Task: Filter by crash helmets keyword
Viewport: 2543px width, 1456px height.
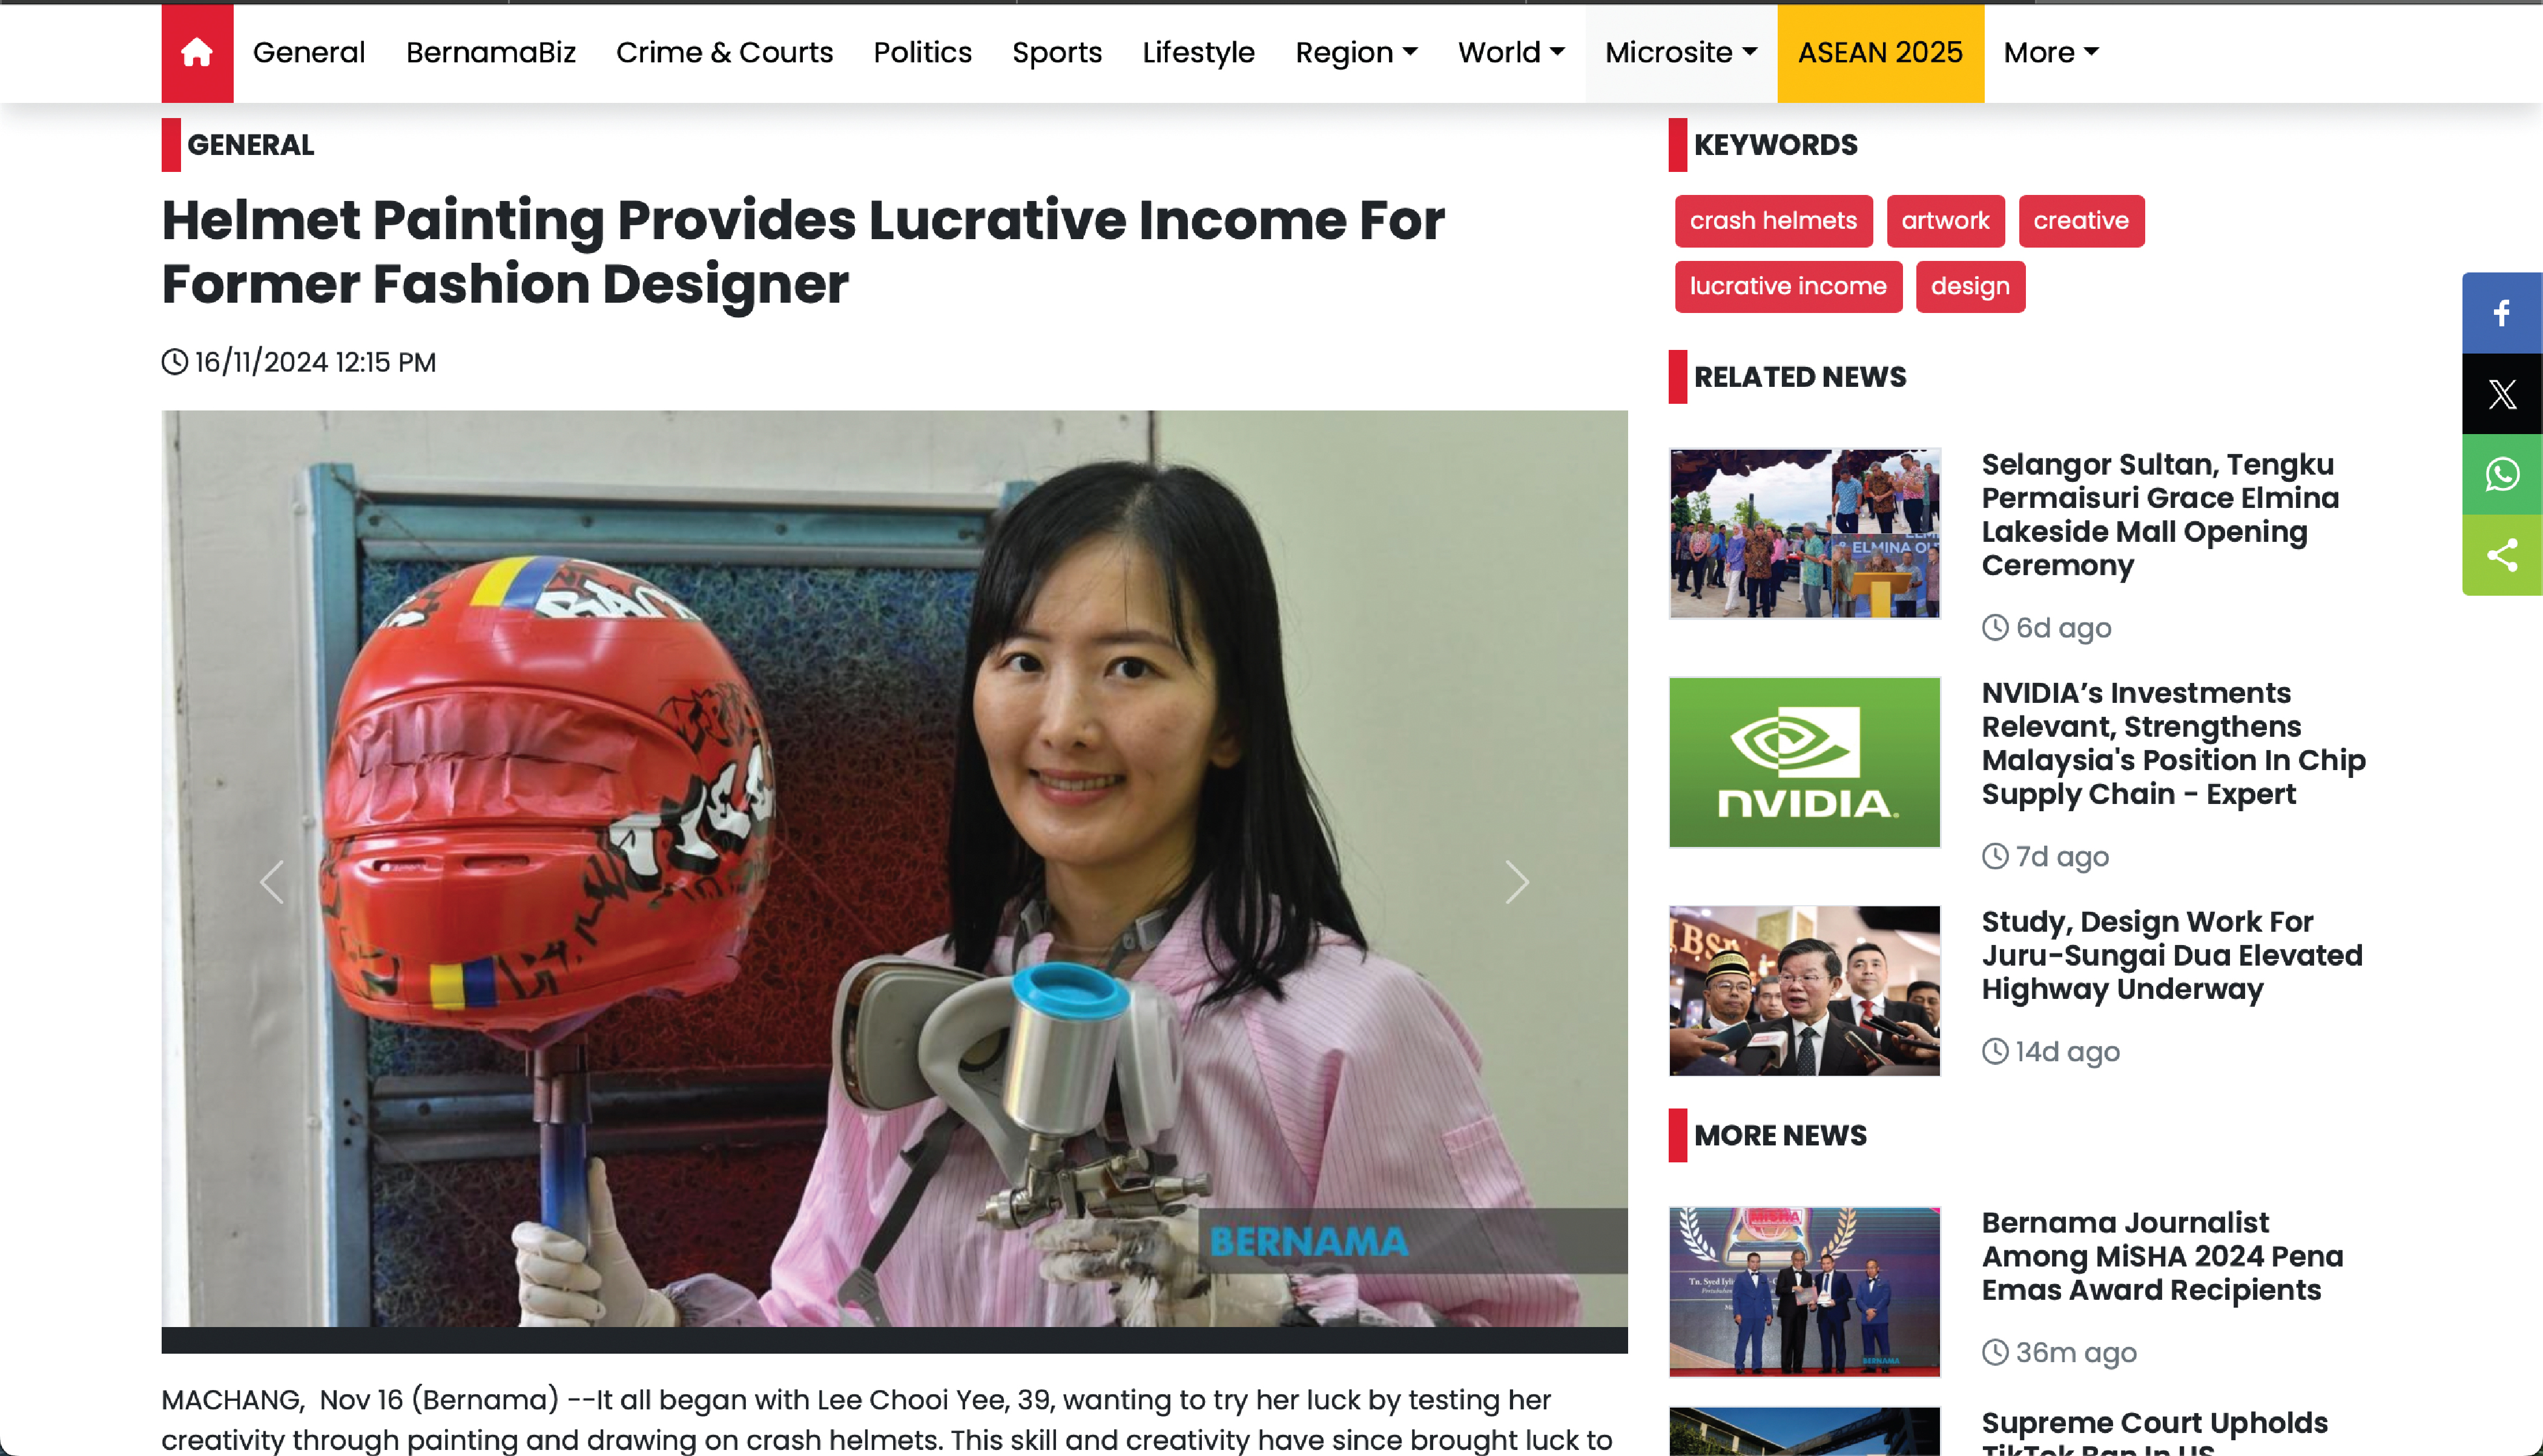Action: (x=1773, y=221)
